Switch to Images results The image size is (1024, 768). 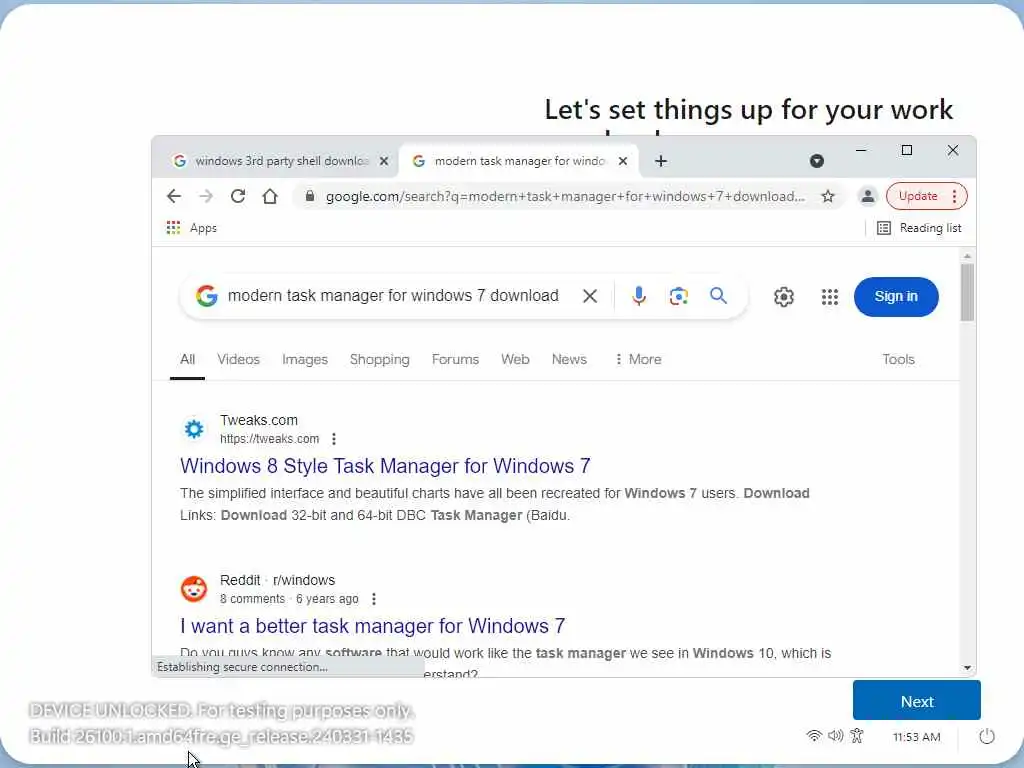tap(305, 359)
